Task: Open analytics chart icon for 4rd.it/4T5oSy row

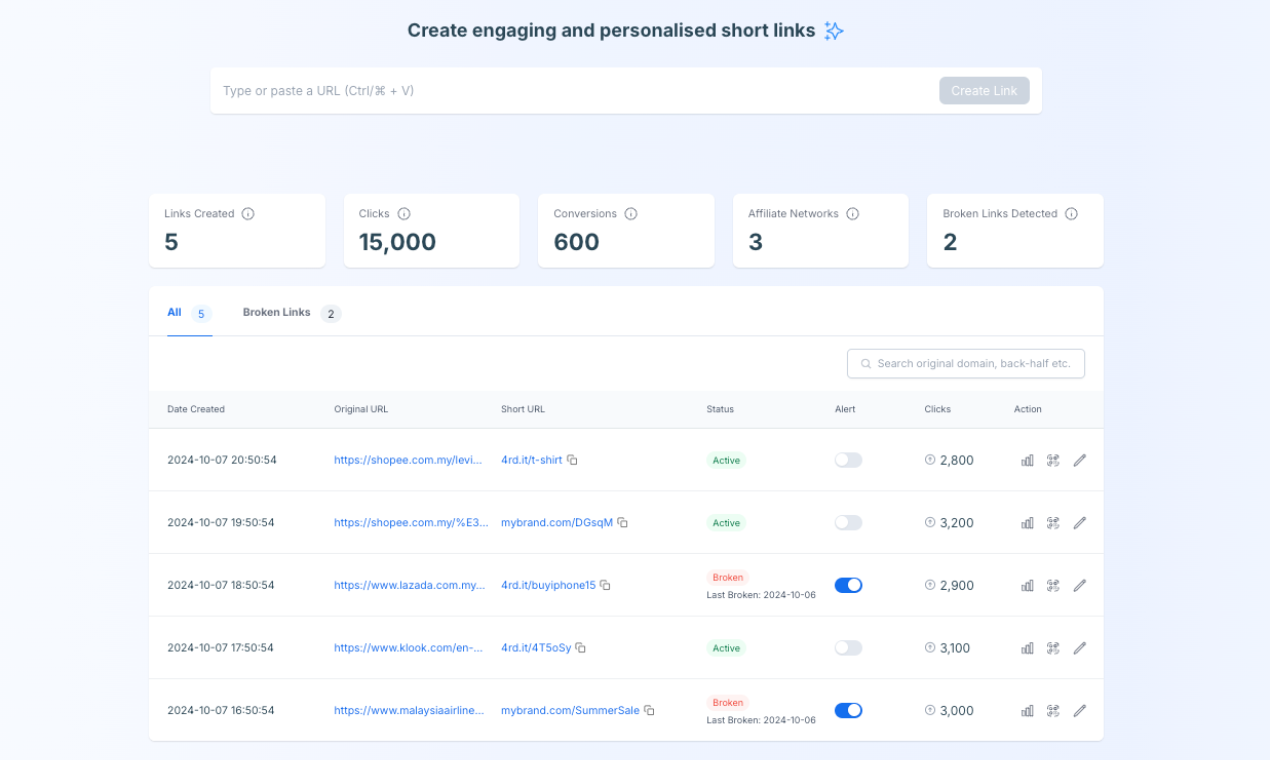Action: (1027, 648)
